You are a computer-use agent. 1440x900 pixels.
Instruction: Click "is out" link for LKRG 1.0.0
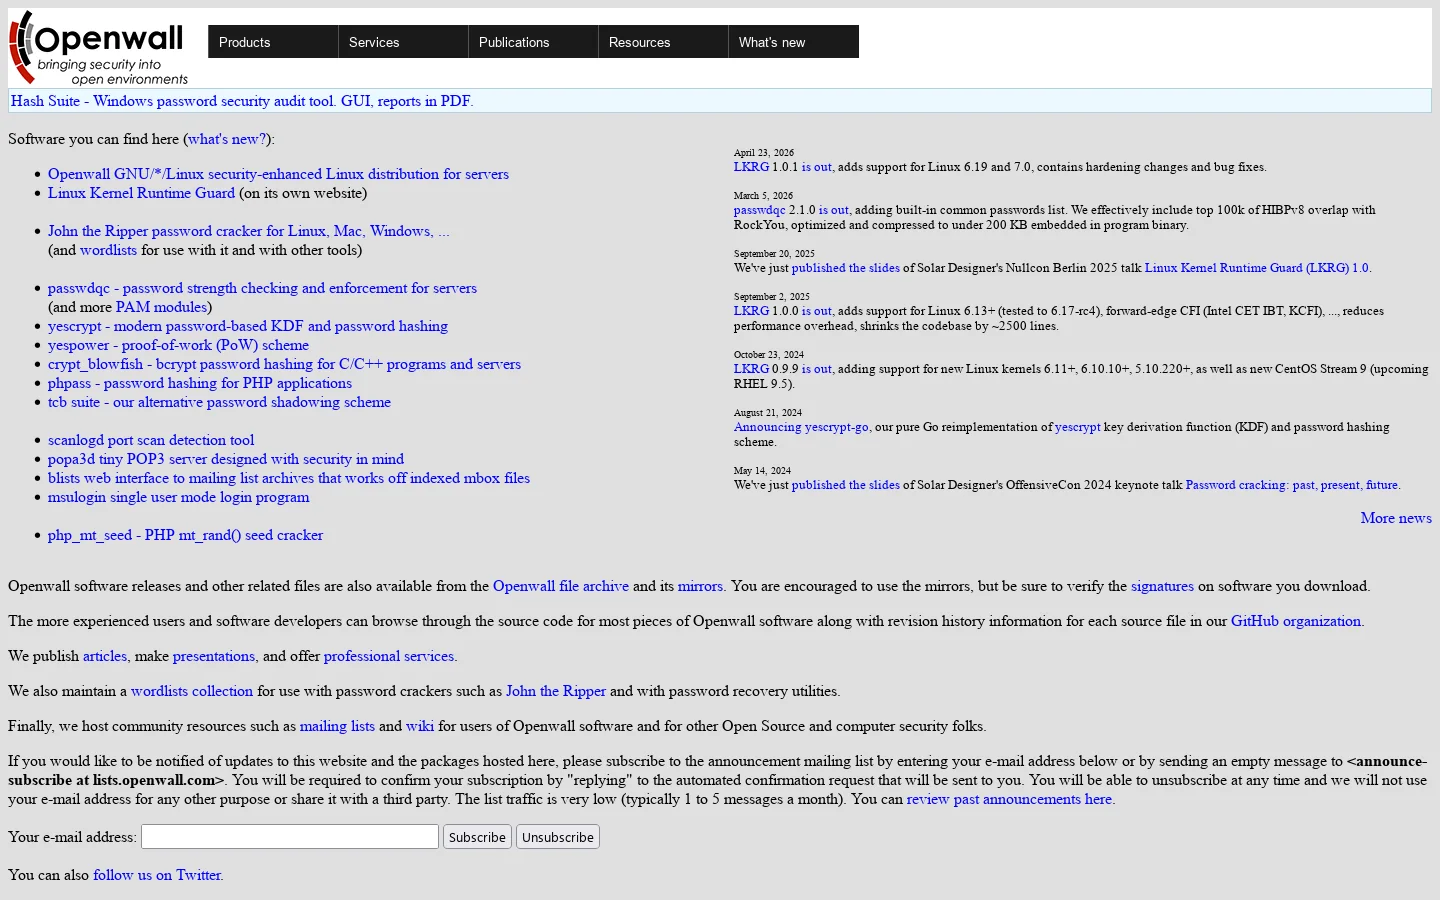816,311
